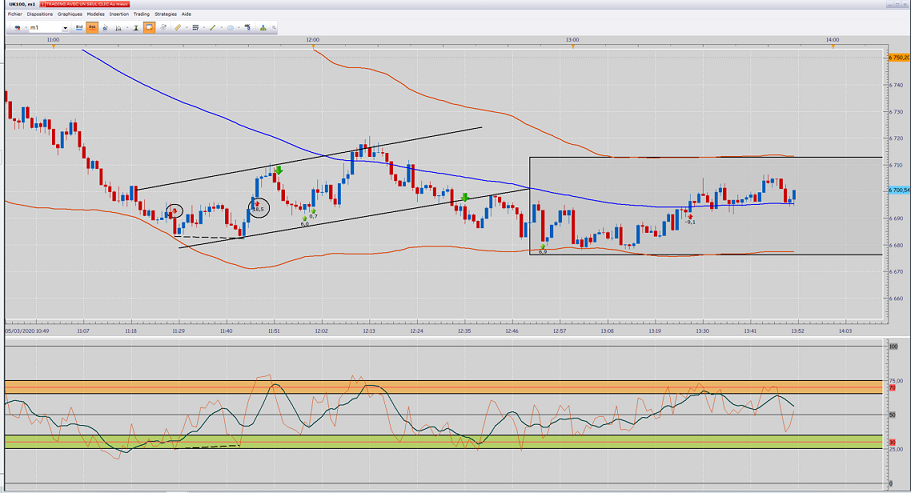911x493 pixels.
Task: Click the blue 6 700,54 current price label
Action: [899, 190]
